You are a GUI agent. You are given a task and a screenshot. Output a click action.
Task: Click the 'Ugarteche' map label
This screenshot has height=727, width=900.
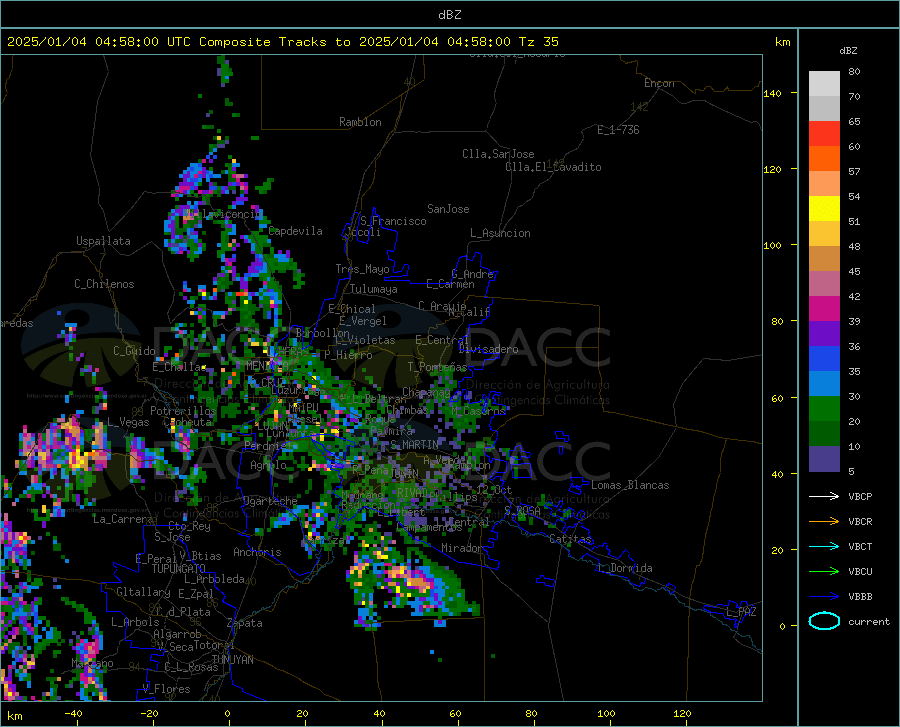(270, 501)
